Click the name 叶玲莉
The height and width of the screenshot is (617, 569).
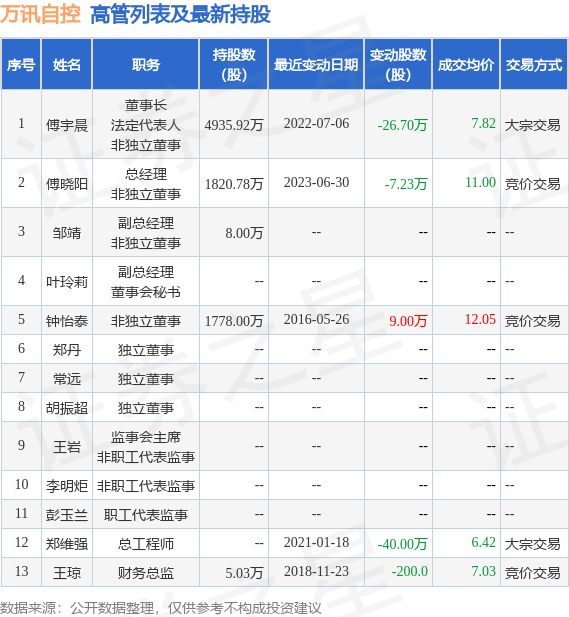[67, 282]
